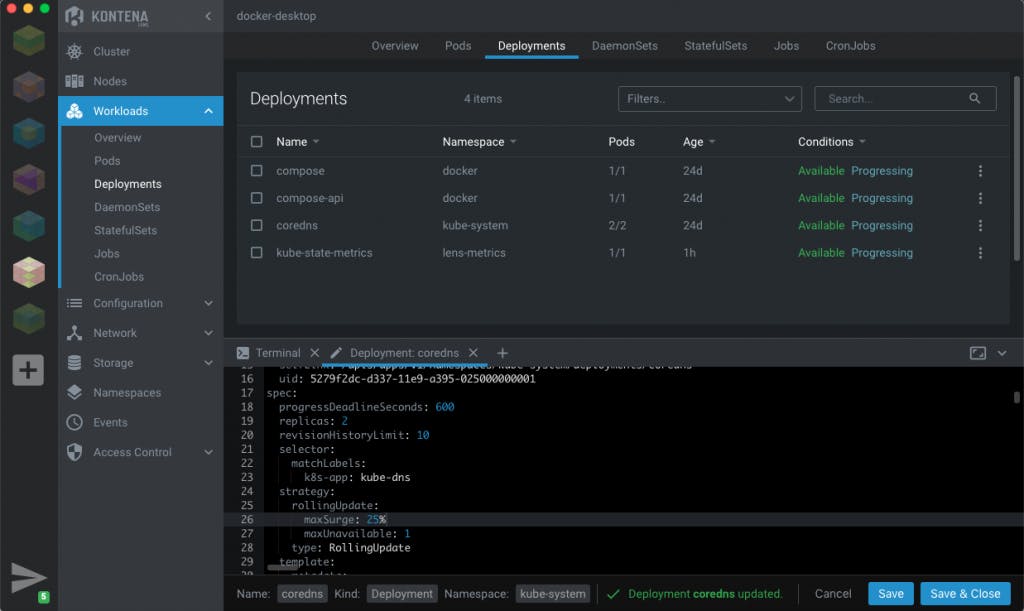
Task: Click the Events clock icon
Action: (75, 422)
